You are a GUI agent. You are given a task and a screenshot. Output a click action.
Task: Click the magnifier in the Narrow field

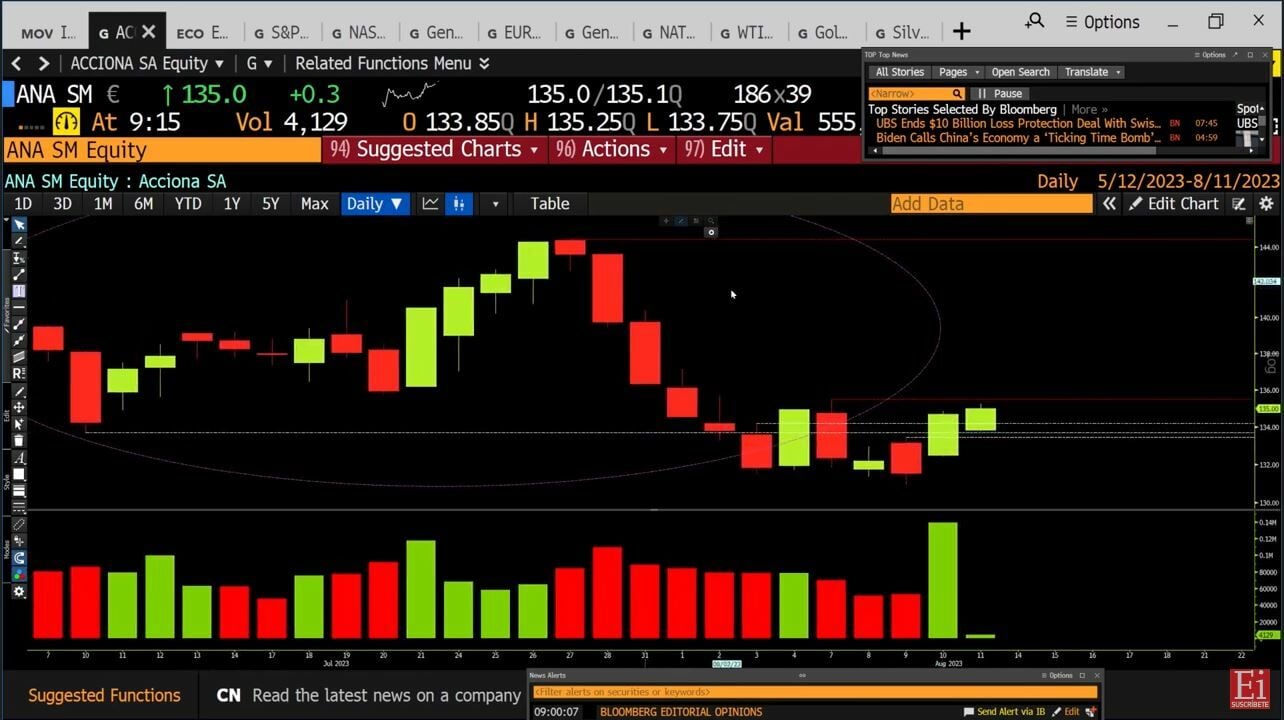(x=957, y=93)
